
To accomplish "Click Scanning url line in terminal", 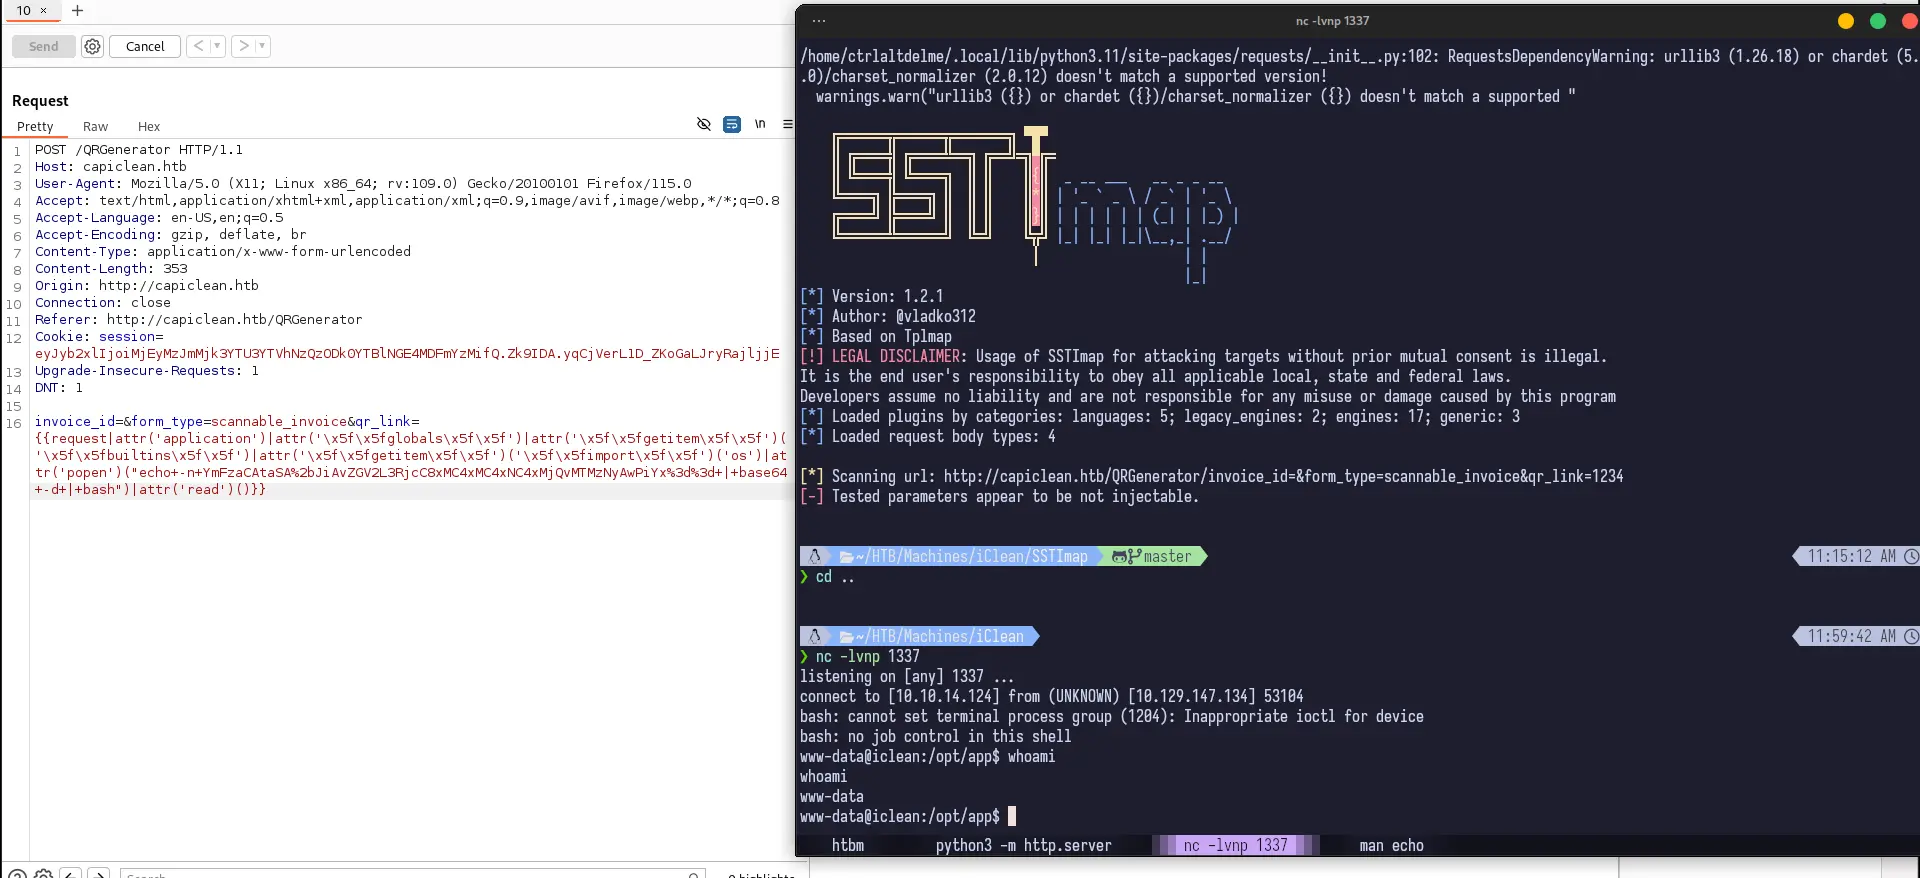I will [x=1212, y=476].
